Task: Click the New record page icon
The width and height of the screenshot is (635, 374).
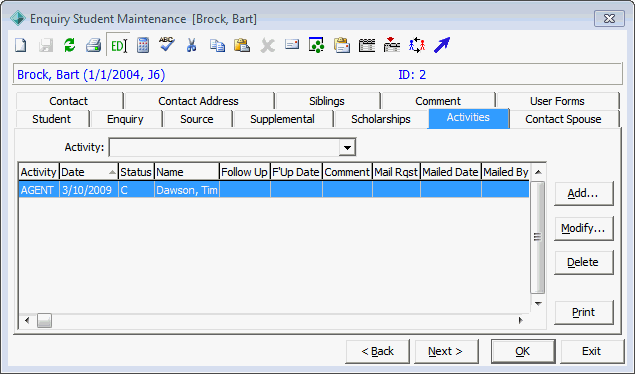Action: pos(21,45)
